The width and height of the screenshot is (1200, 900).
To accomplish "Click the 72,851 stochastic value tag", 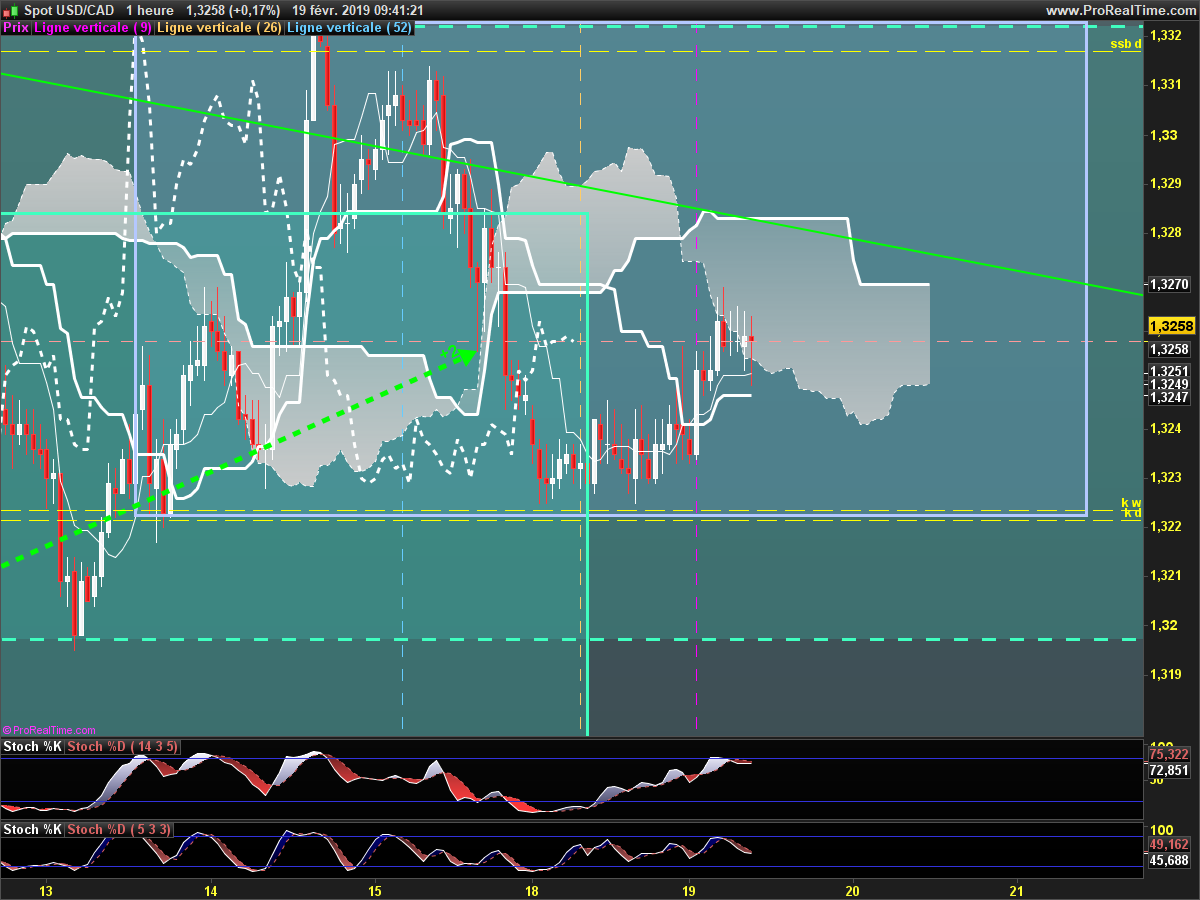I will click(1169, 771).
